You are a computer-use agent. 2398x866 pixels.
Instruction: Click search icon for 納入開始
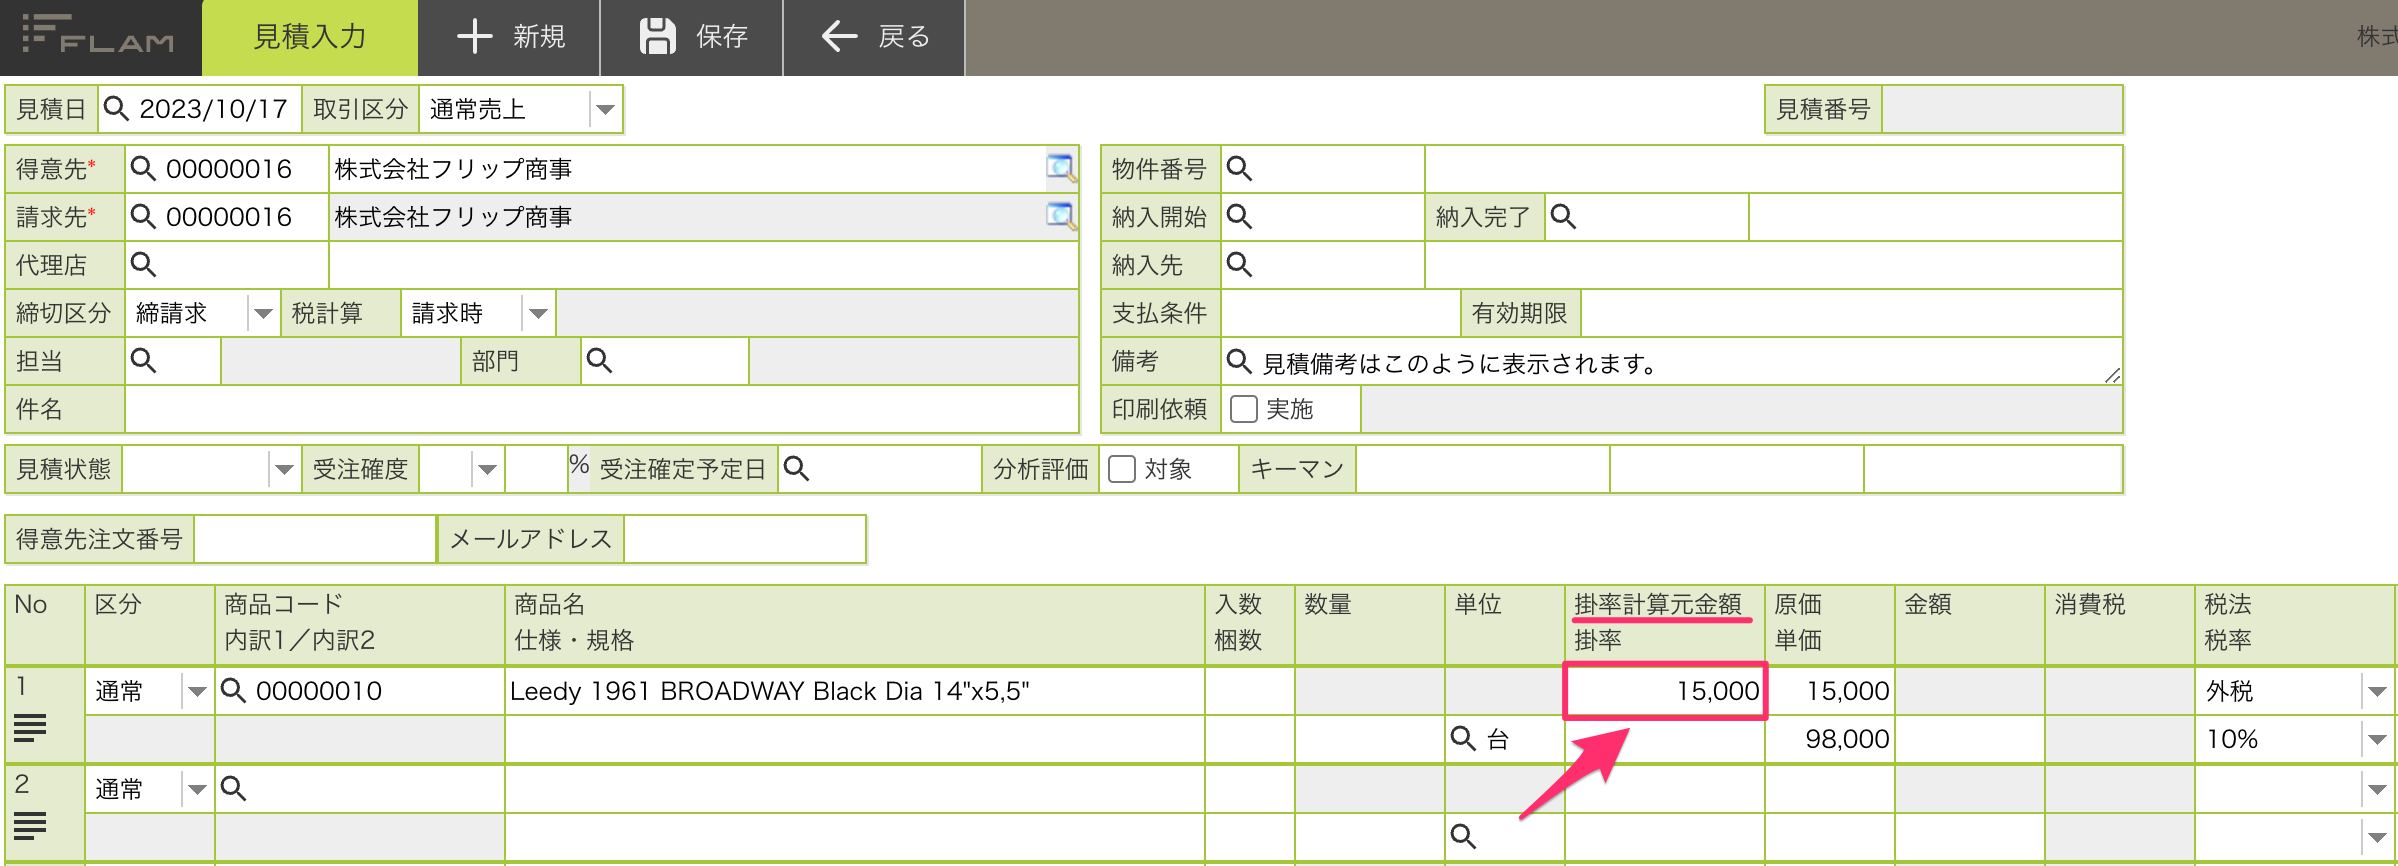pos(1239,217)
